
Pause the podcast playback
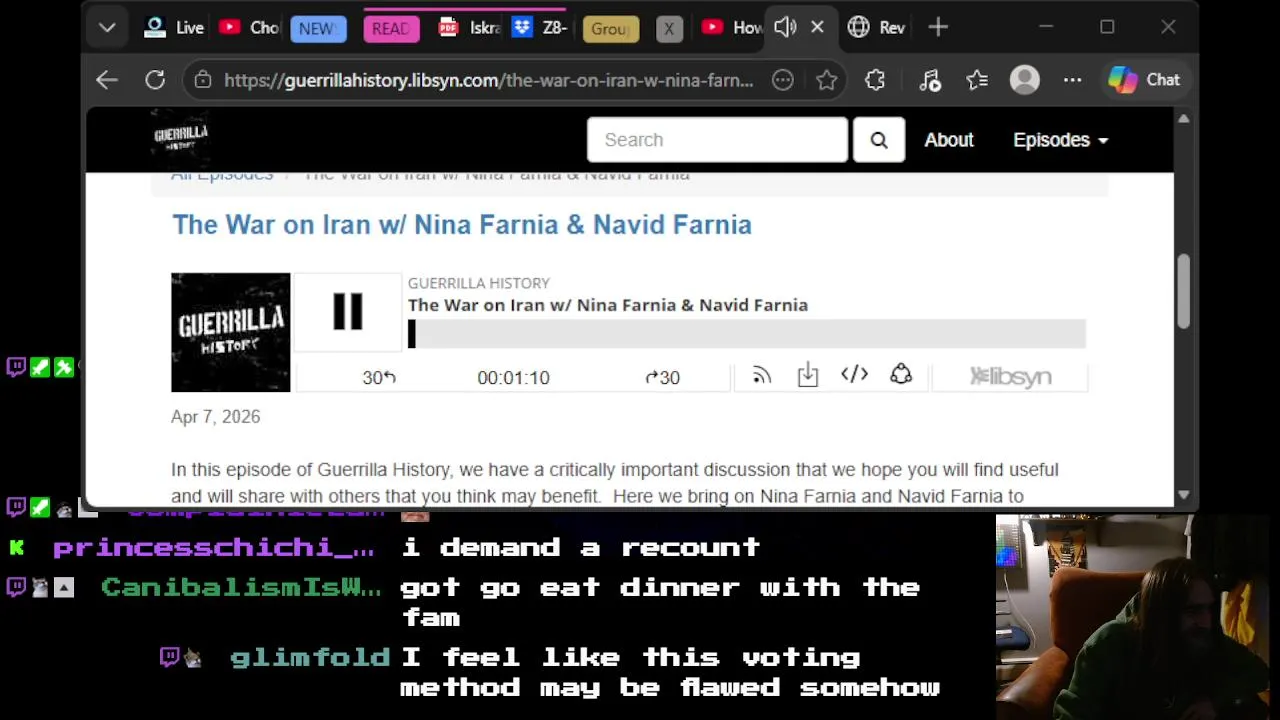(347, 312)
